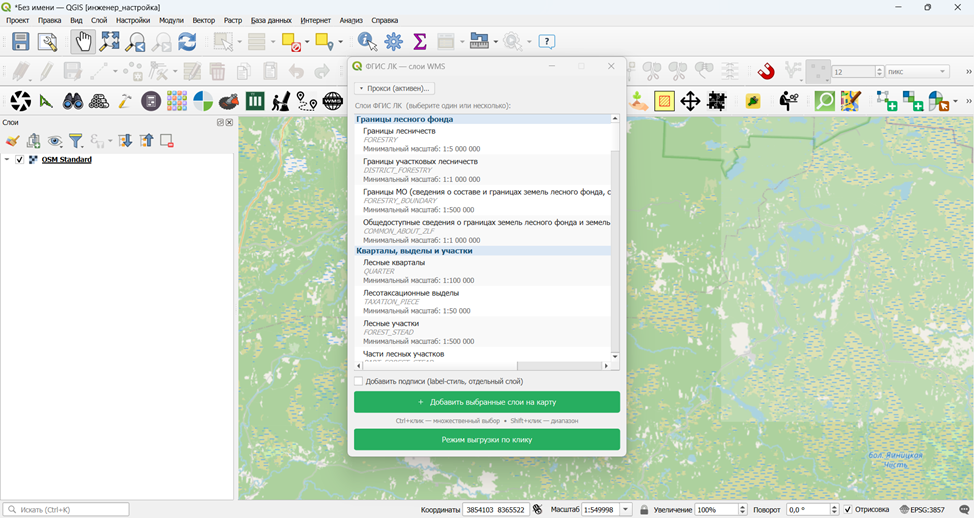Open the 'пикс' units dropdown
The width and height of the screenshot is (974, 518).
click(917, 71)
